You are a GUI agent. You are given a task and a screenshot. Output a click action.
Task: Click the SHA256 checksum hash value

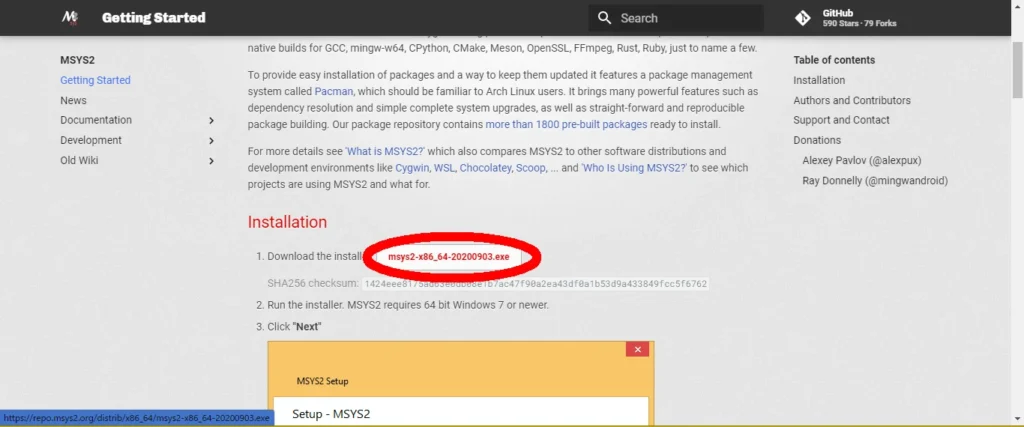click(x=536, y=284)
